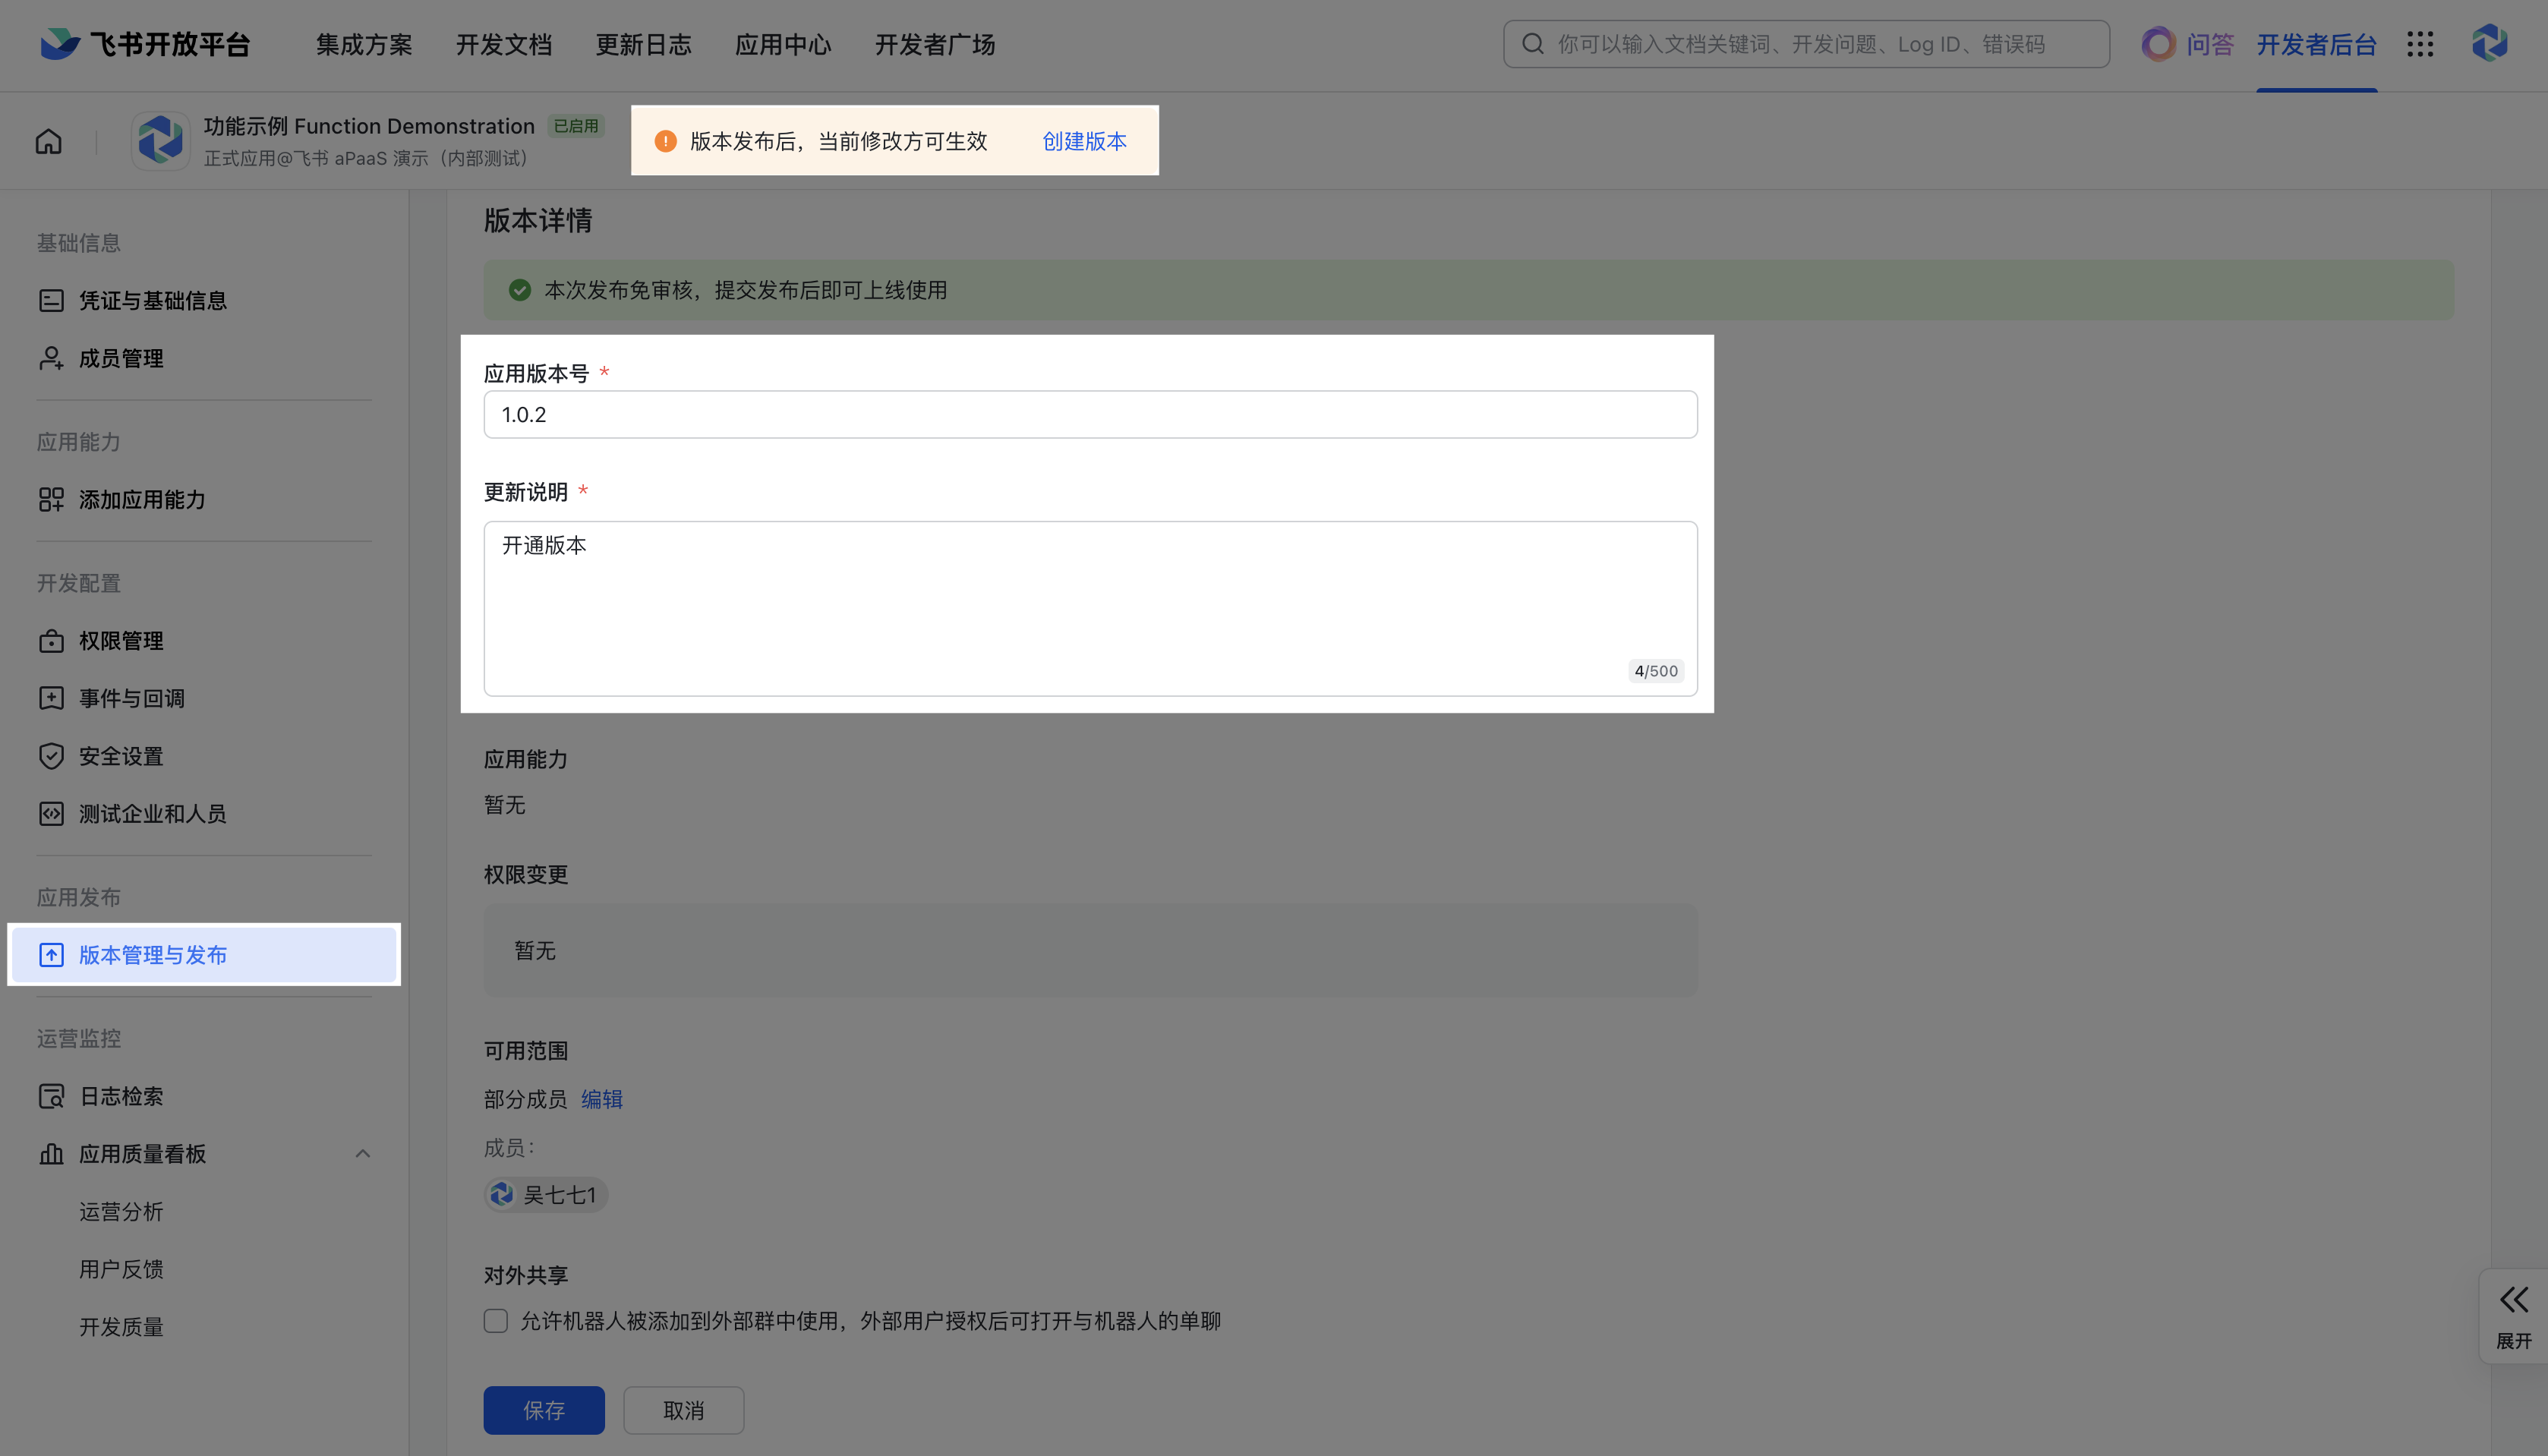This screenshot has height=1456, width=2548.
Task: Open the 问答 assistant icon
Action: [2158, 44]
